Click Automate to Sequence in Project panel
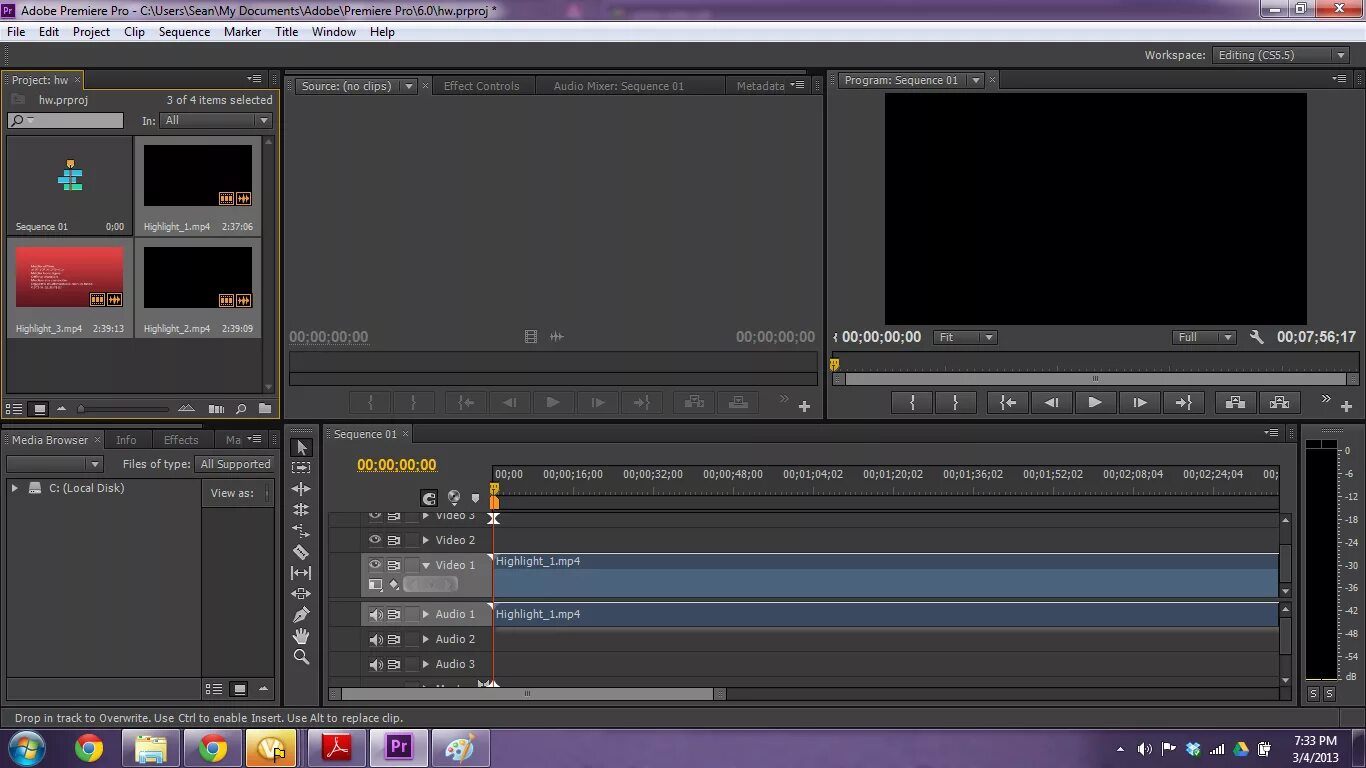Image resolution: width=1366 pixels, height=768 pixels. 216,408
